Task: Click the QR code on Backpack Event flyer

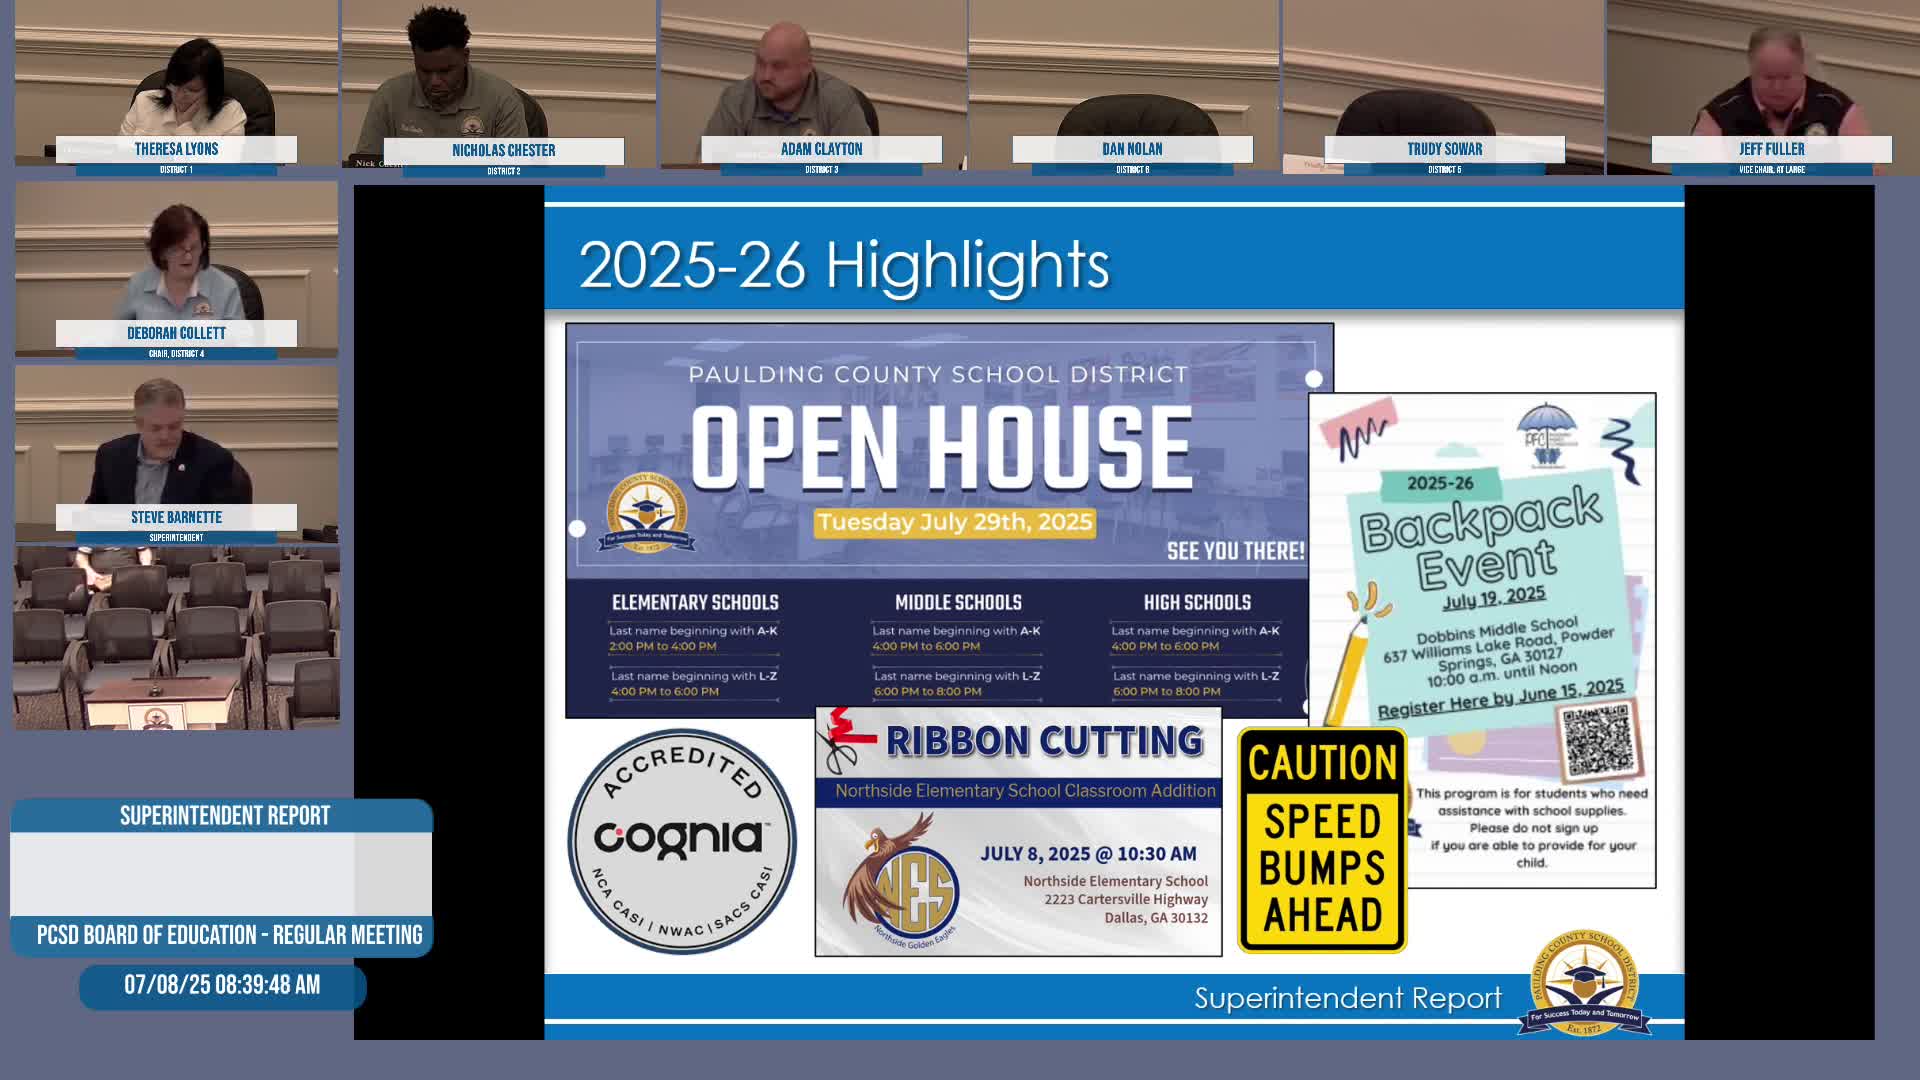Action: point(1598,741)
